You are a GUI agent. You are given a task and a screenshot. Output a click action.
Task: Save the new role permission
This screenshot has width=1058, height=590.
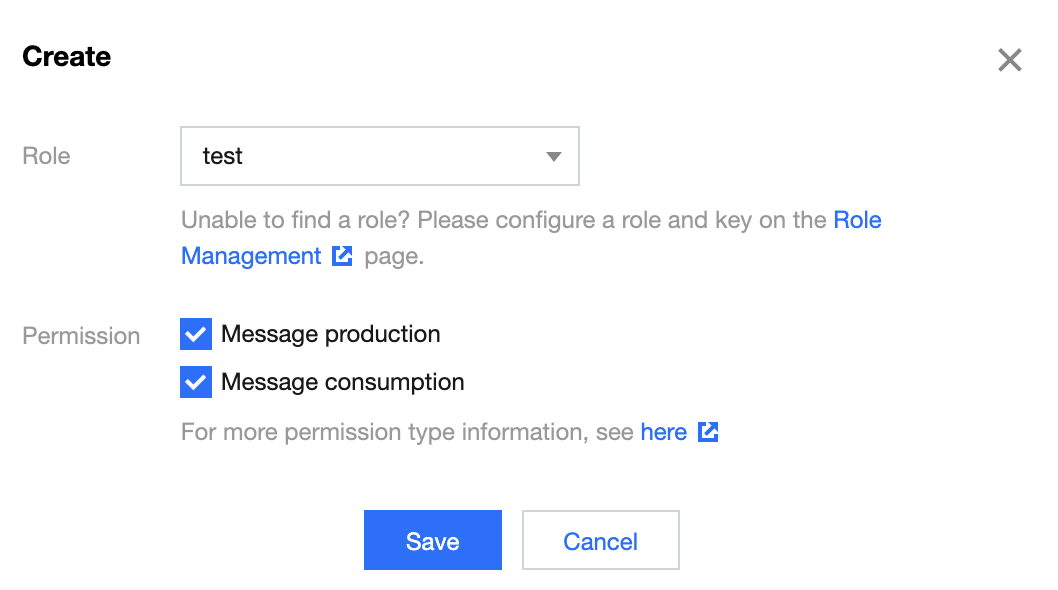tap(433, 540)
